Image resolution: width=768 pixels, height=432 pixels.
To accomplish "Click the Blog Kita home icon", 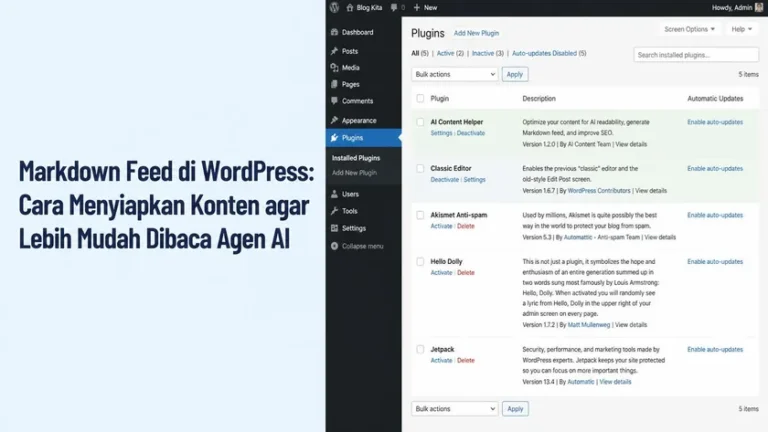I will [350, 7].
